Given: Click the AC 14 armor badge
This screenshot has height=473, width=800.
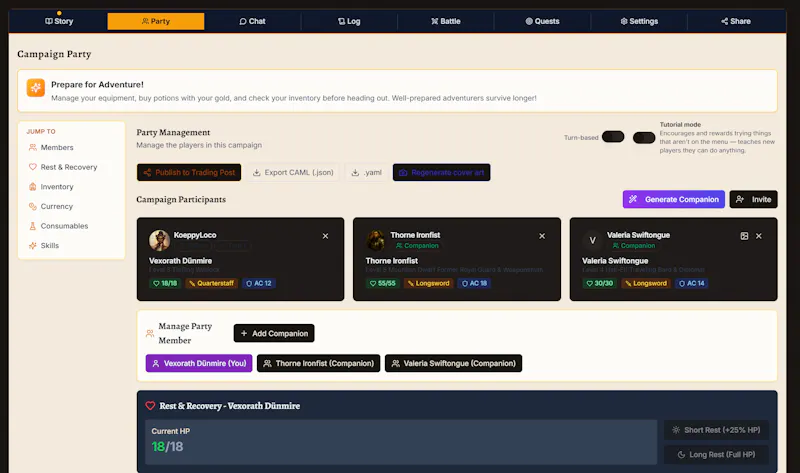Looking at the screenshot, I should (x=691, y=283).
